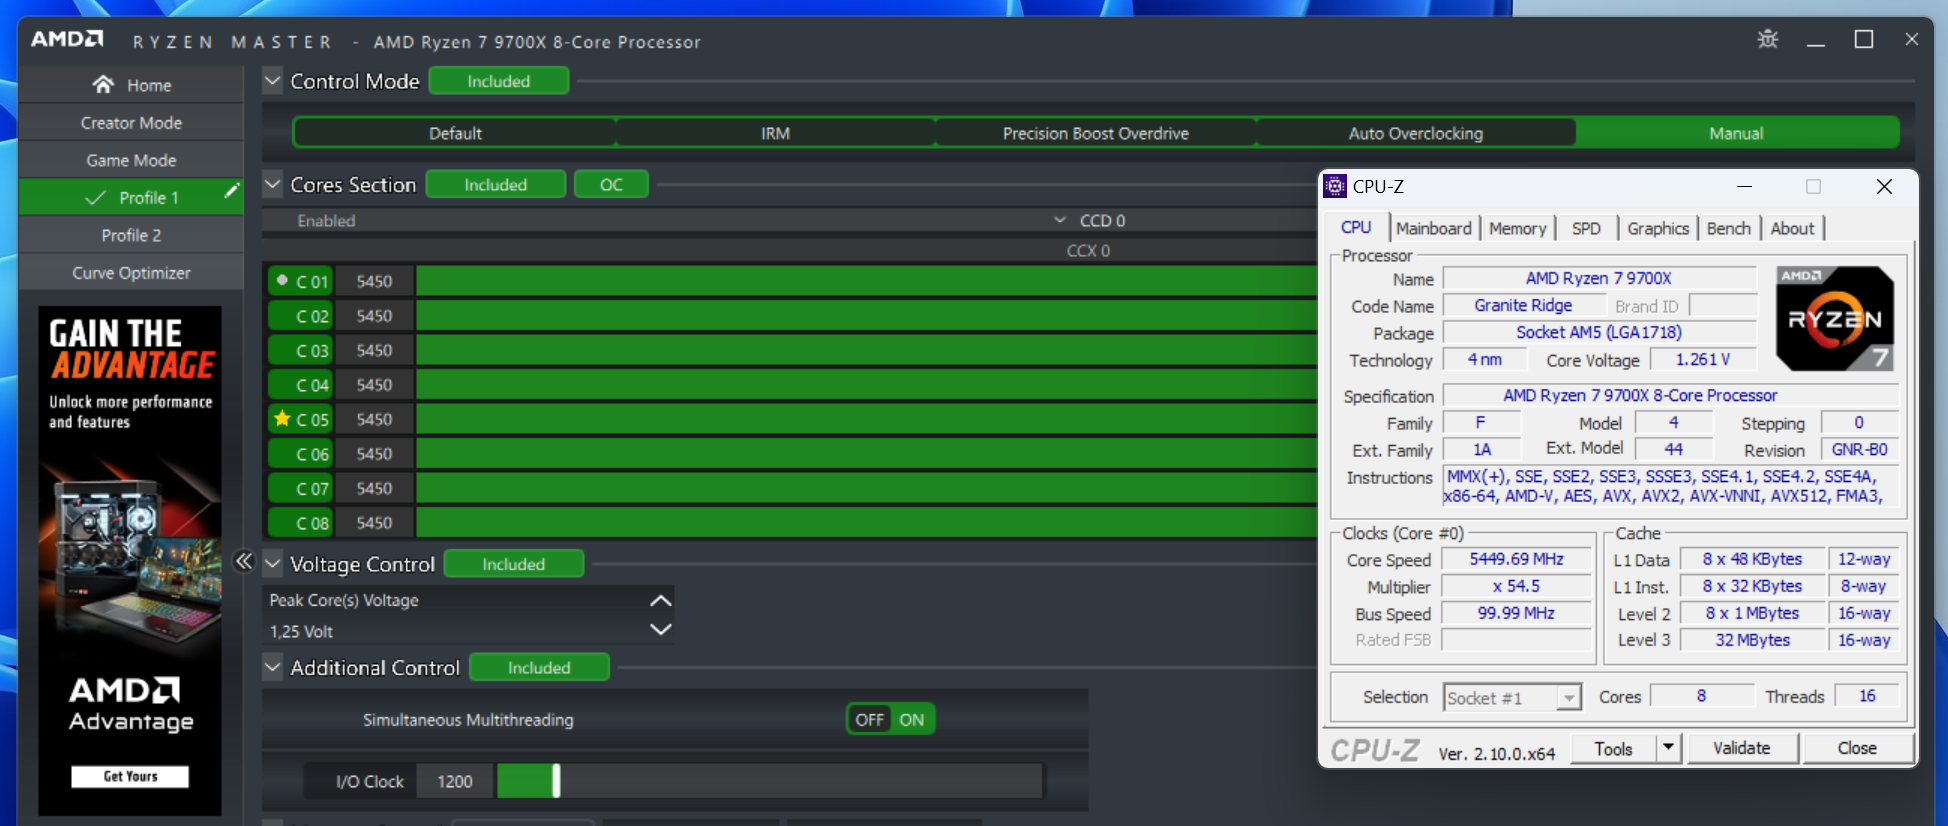Click the Ryzen 7 logo in CPU-Z

point(1835,318)
